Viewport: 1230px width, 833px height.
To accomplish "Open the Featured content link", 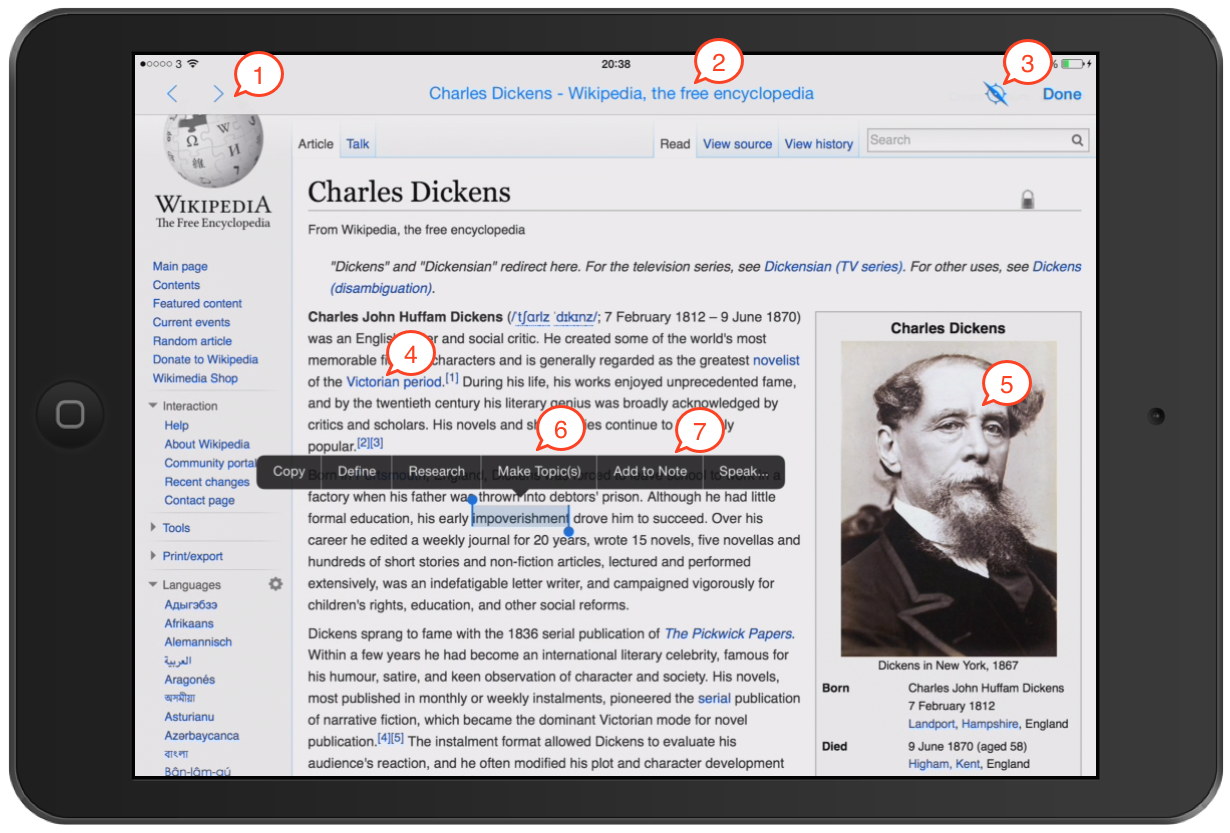I will tap(197, 304).
